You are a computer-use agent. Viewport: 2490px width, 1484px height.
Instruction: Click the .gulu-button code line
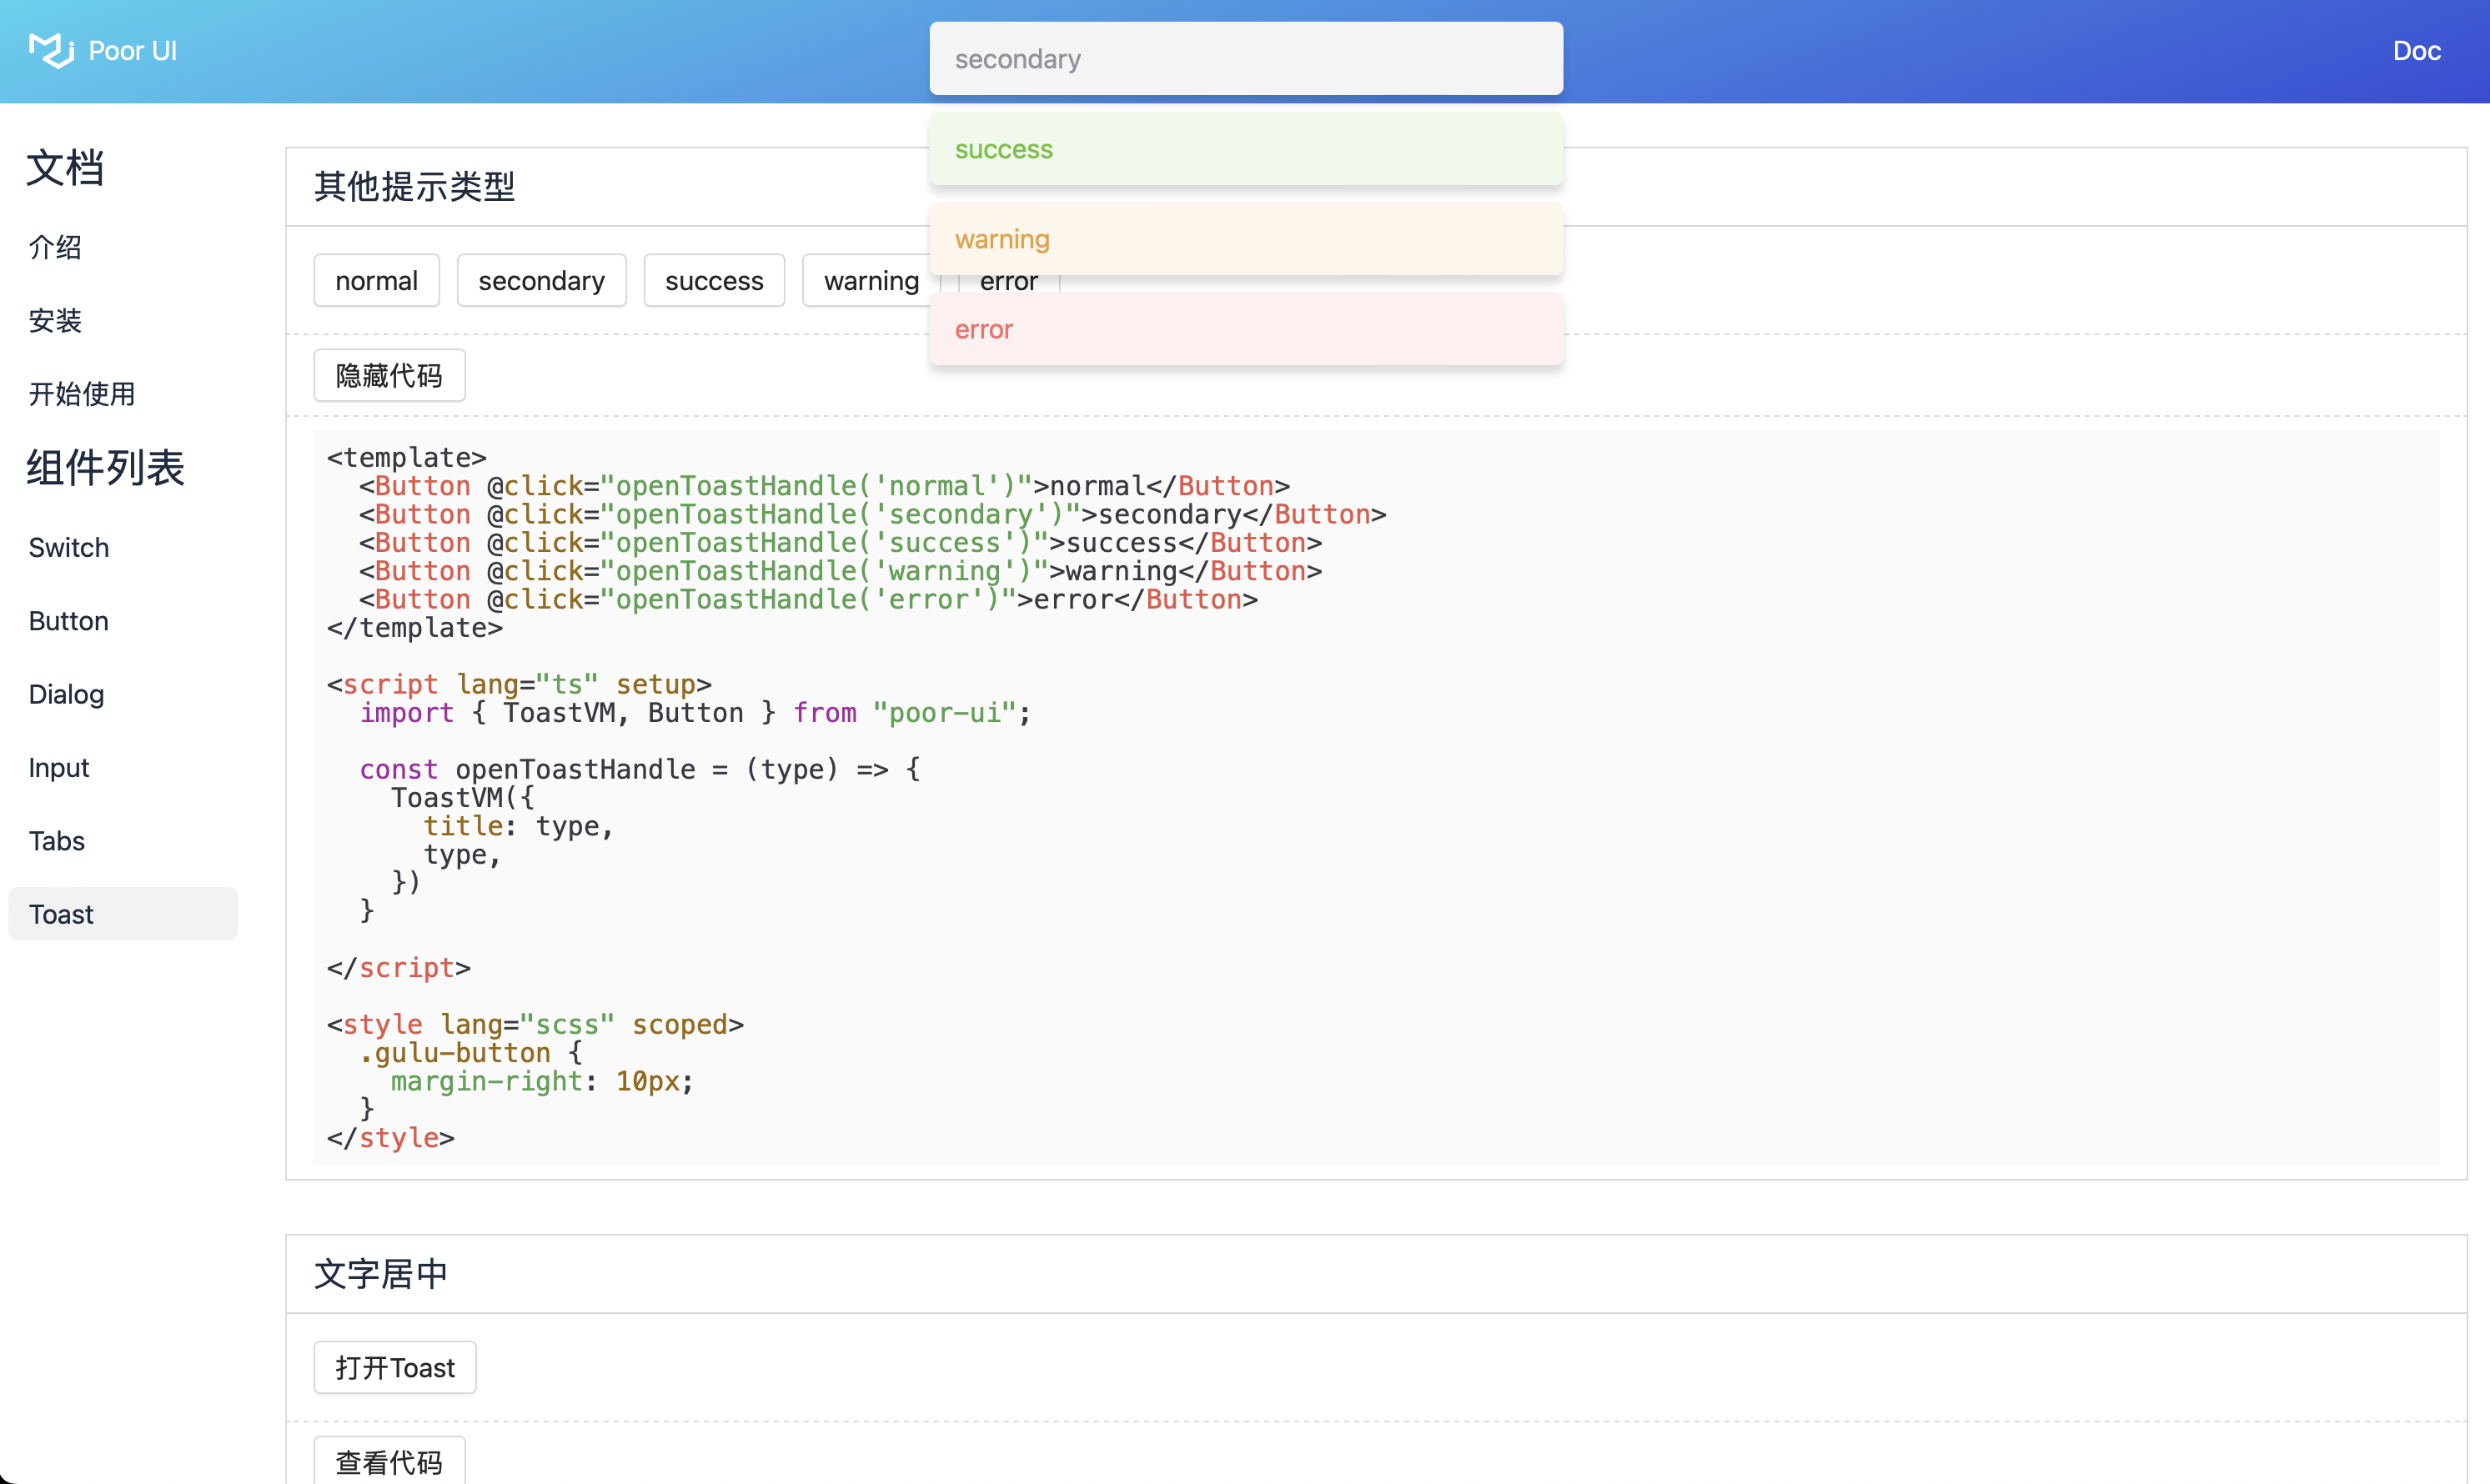click(x=471, y=1052)
